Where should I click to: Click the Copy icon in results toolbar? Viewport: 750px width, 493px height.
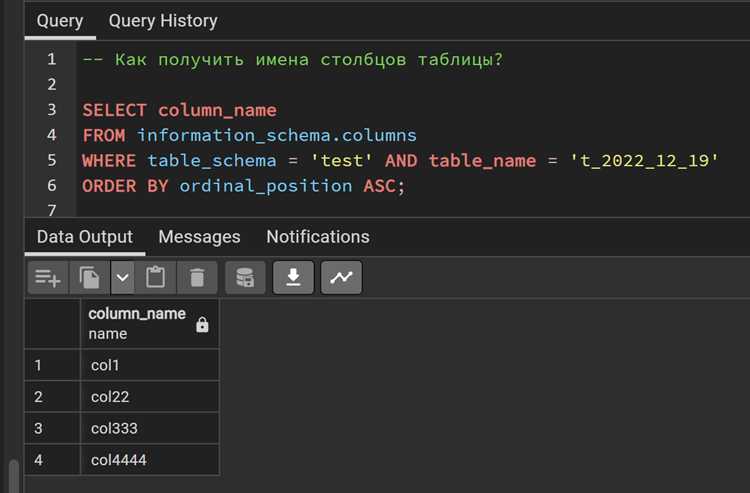pyautogui.click(x=89, y=277)
